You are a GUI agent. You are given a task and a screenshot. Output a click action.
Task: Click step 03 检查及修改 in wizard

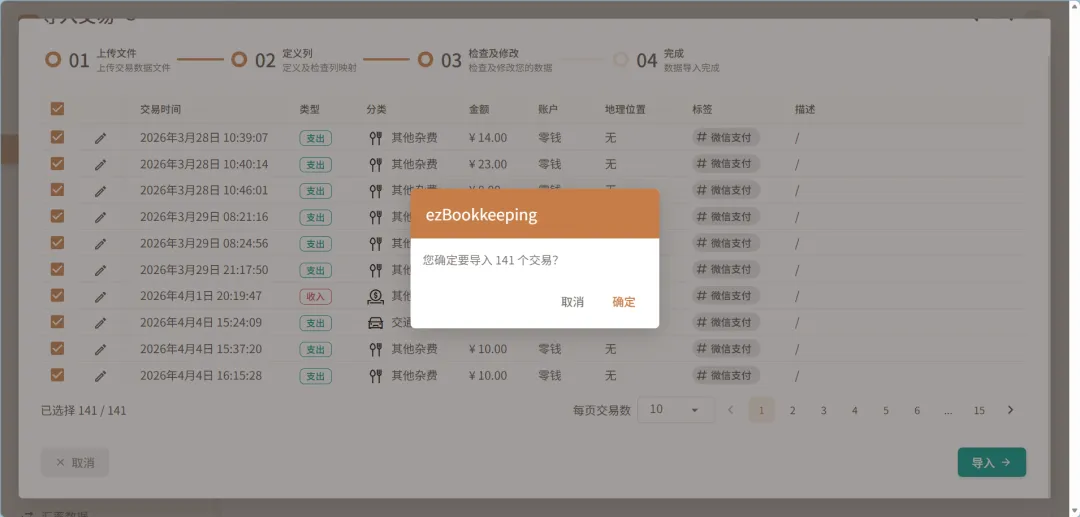[x=485, y=60]
